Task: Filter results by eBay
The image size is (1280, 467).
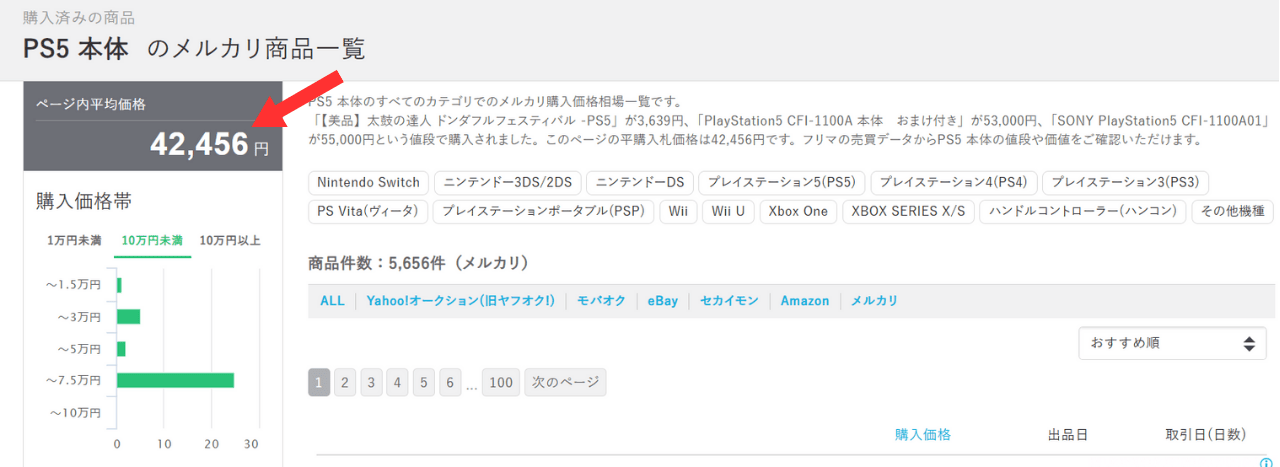Action: tap(662, 300)
